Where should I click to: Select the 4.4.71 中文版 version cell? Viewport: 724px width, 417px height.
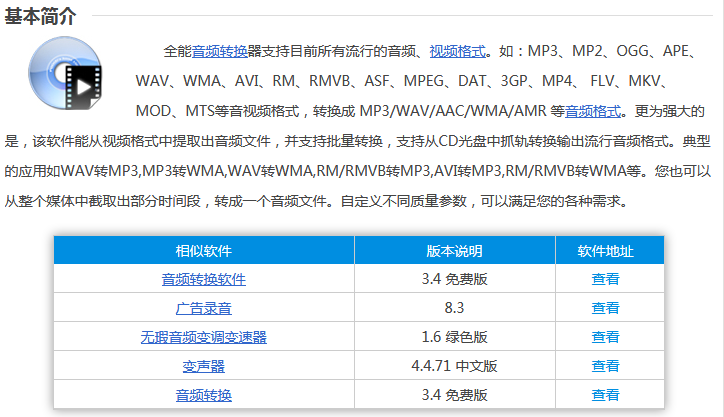[454, 366]
